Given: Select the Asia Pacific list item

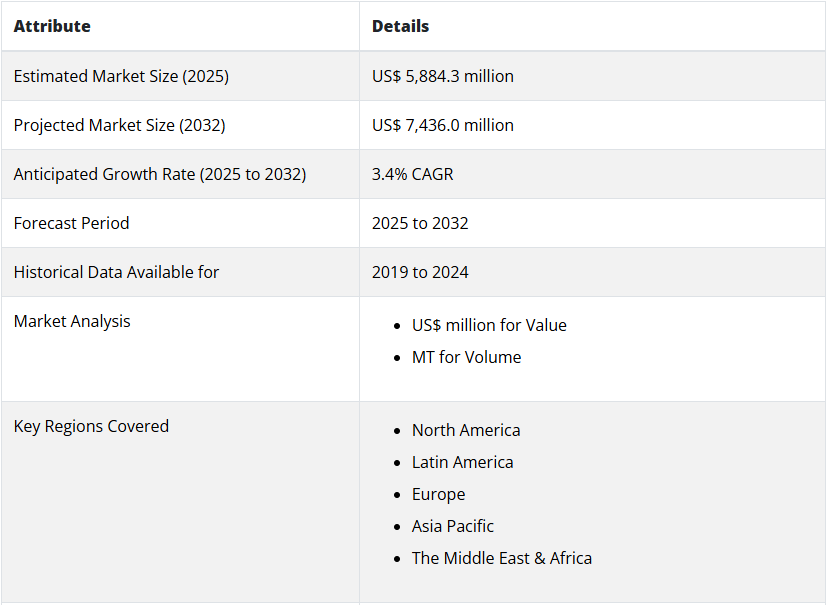Looking at the screenshot, I should [453, 526].
